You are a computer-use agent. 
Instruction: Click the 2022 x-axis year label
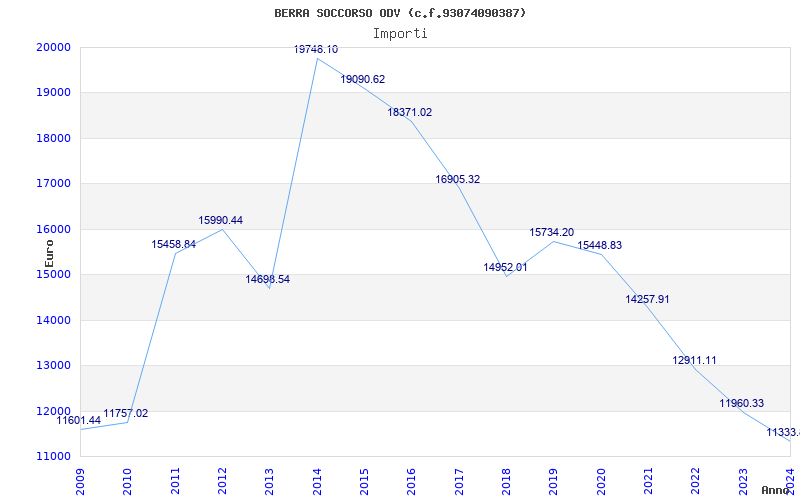(x=695, y=482)
